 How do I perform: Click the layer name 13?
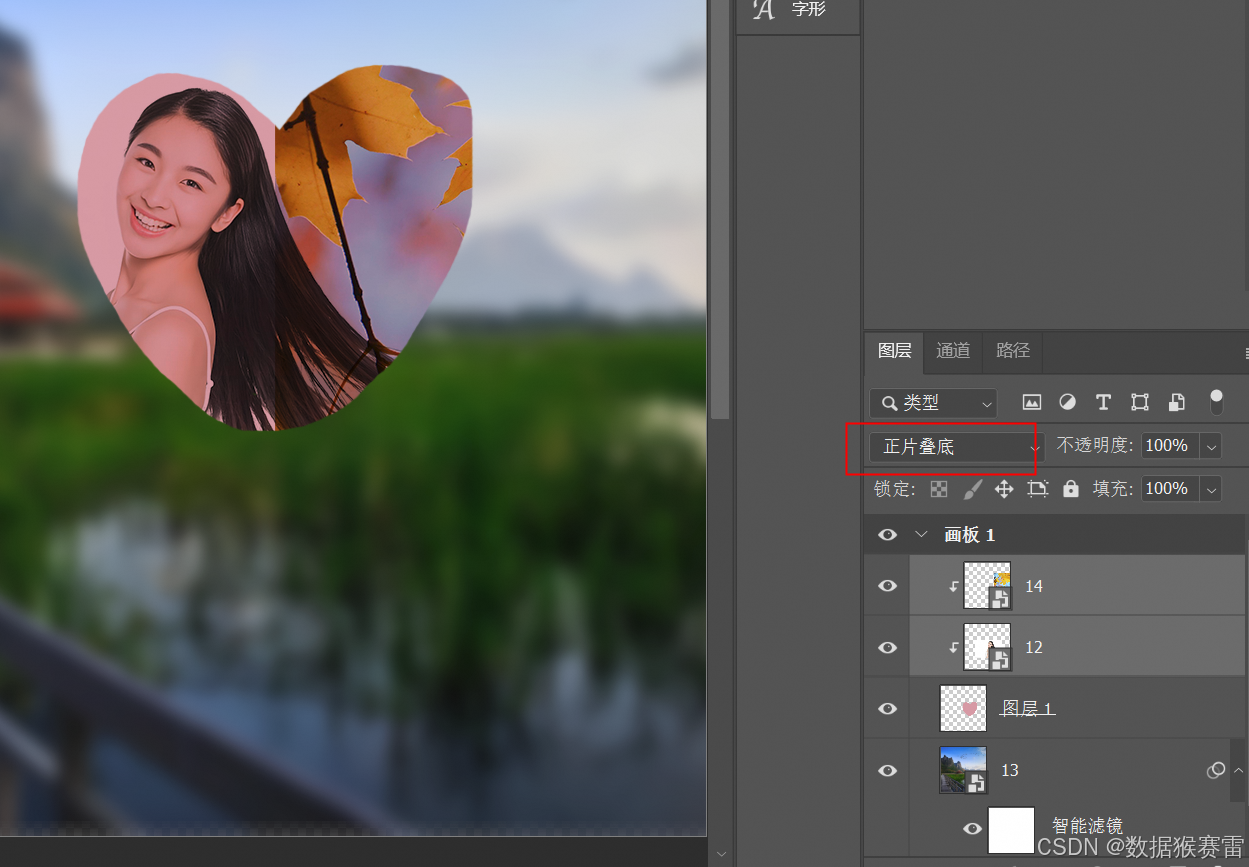point(1010,770)
